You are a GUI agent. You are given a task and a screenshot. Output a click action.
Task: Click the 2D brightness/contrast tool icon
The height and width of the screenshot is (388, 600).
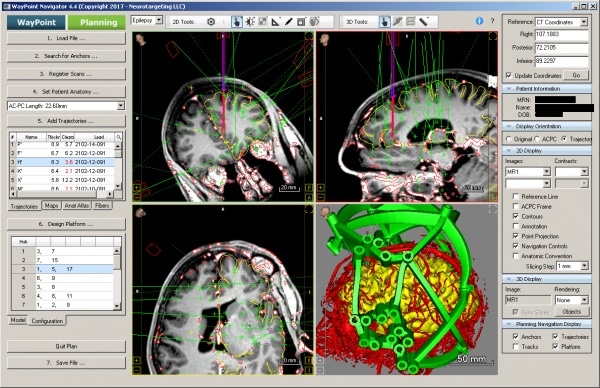[x=250, y=22]
